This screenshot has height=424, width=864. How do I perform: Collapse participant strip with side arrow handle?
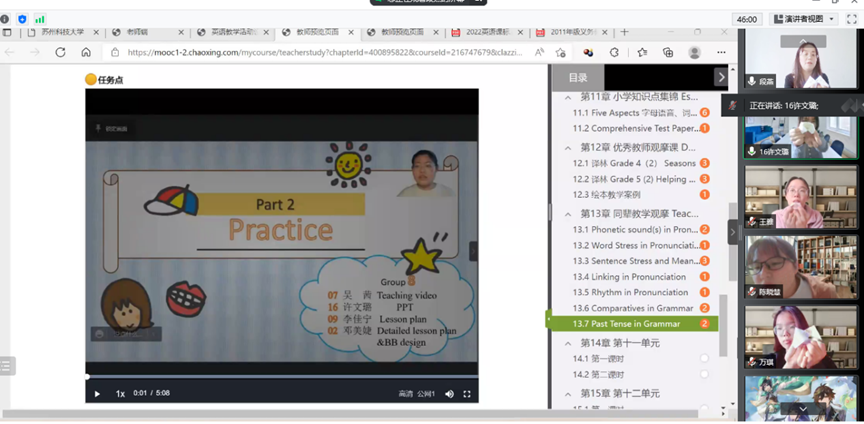tap(733, 232)
